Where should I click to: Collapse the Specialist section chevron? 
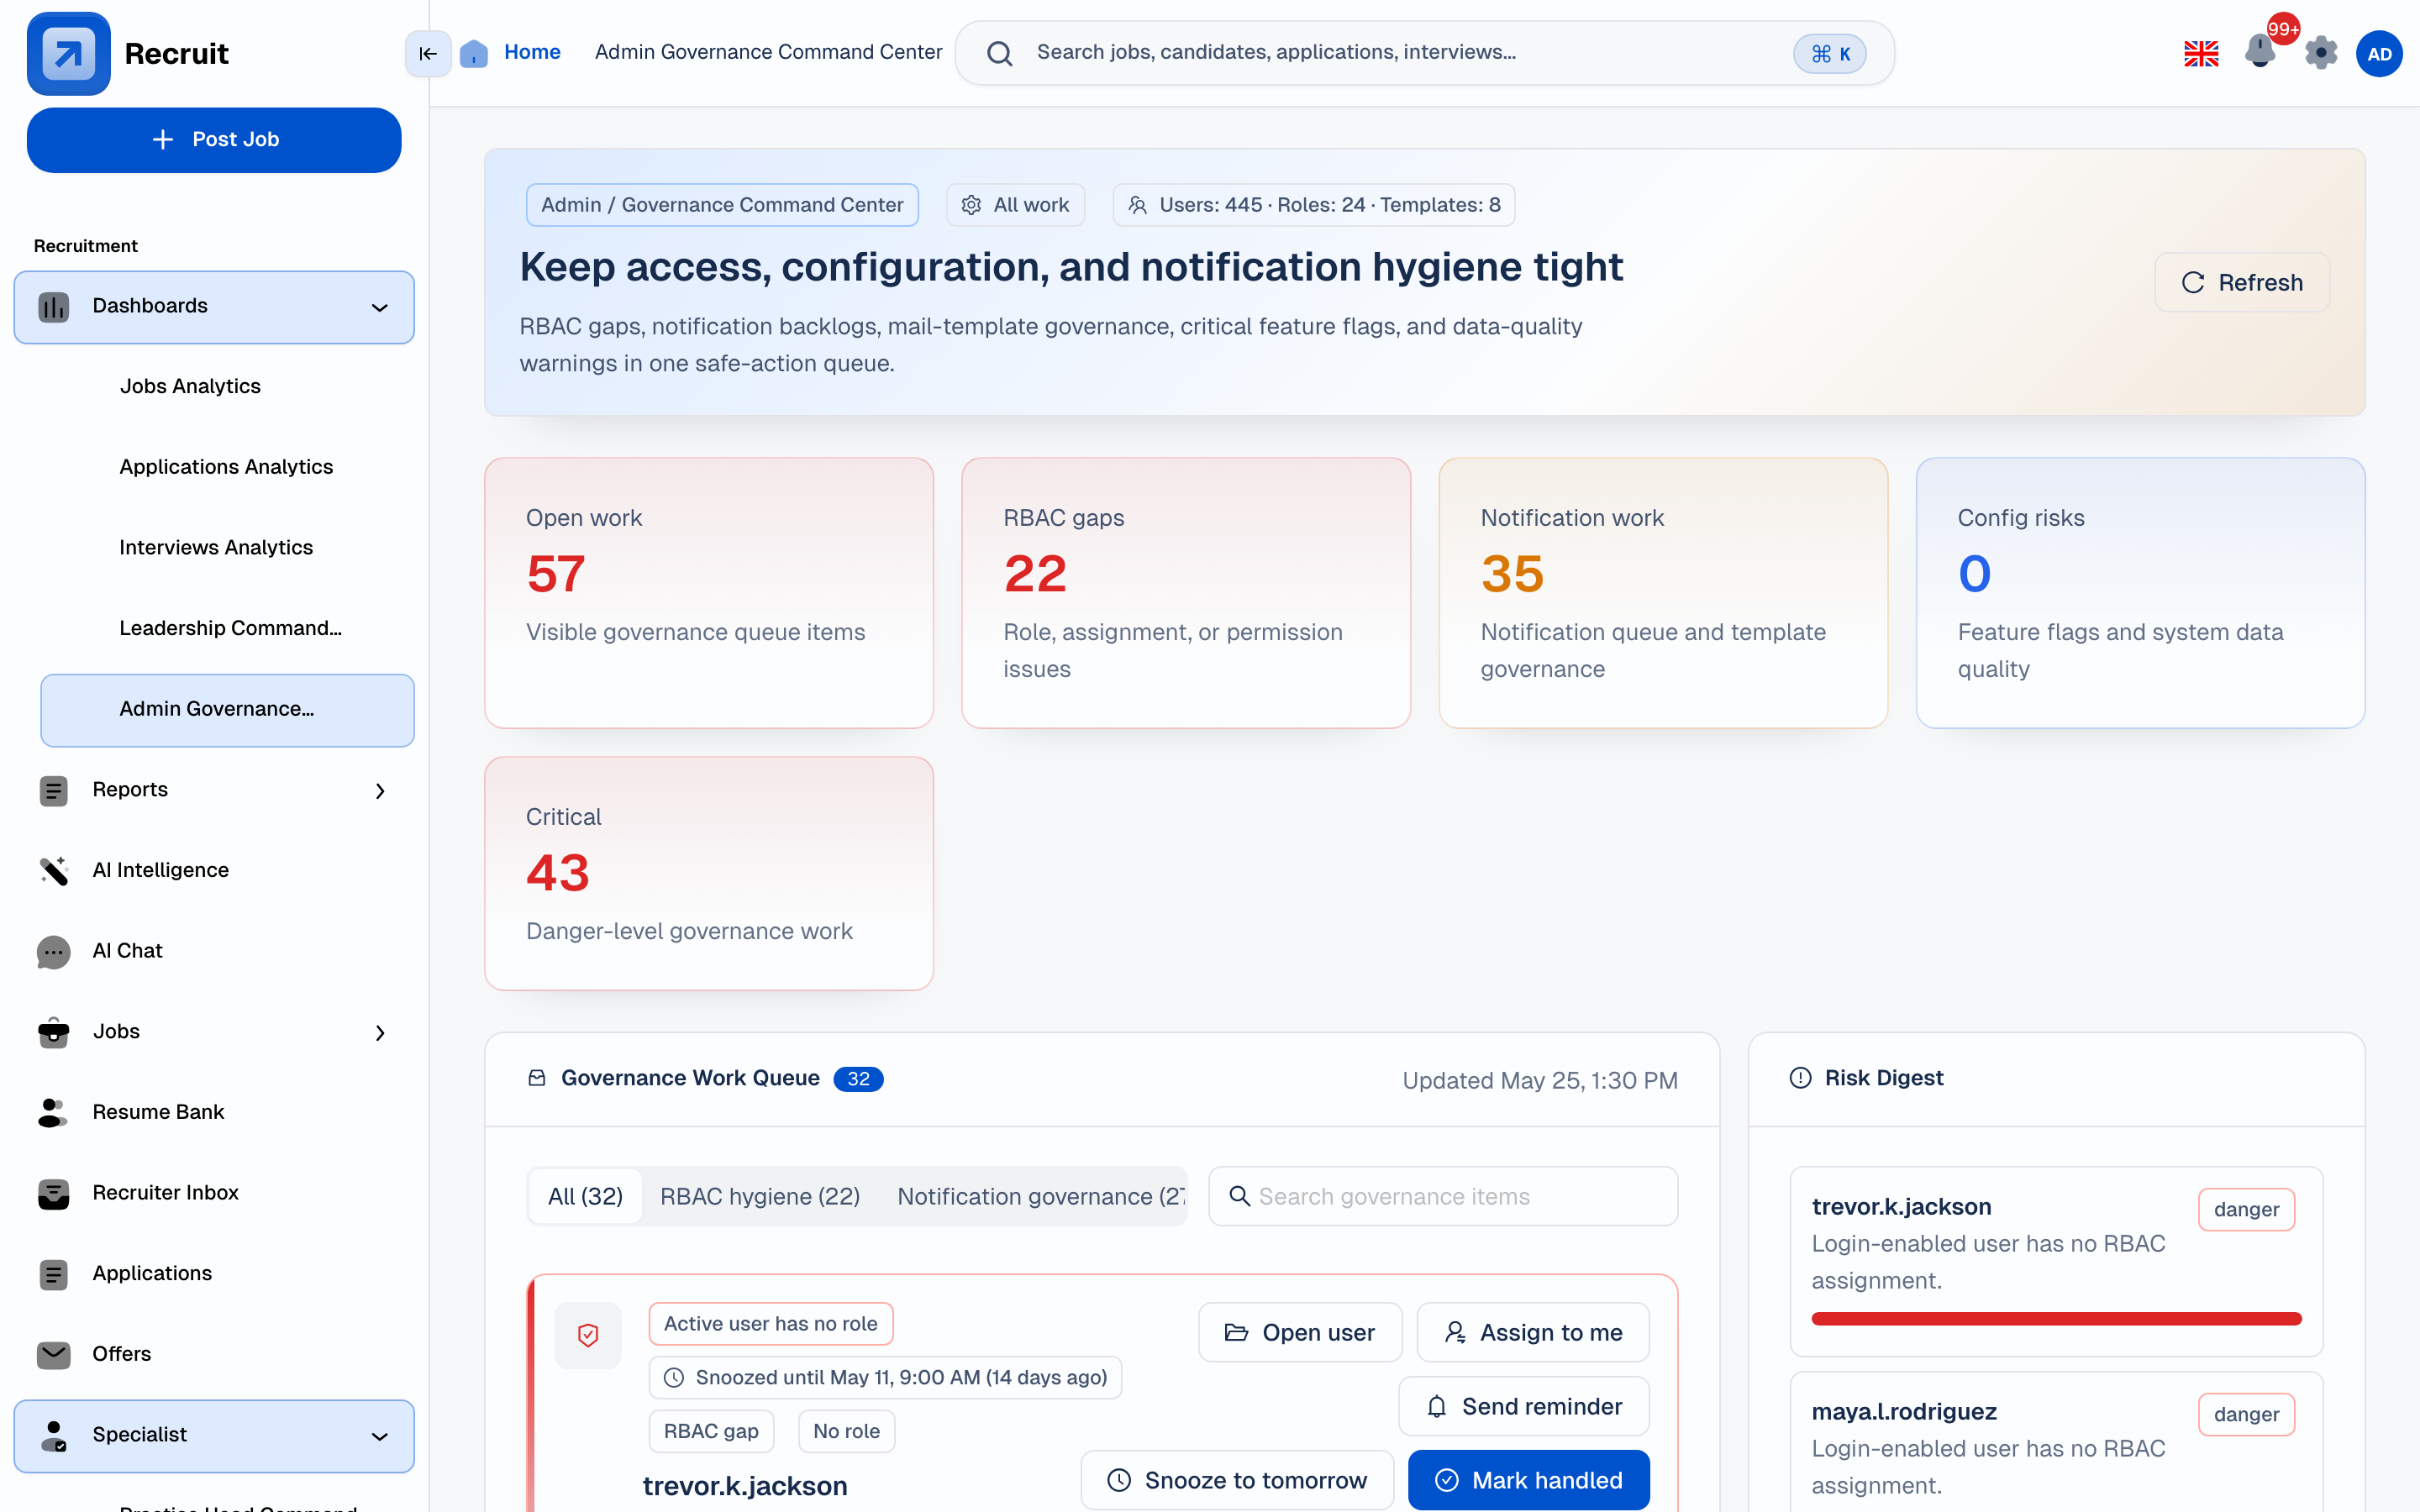[x=380, y=1436]
